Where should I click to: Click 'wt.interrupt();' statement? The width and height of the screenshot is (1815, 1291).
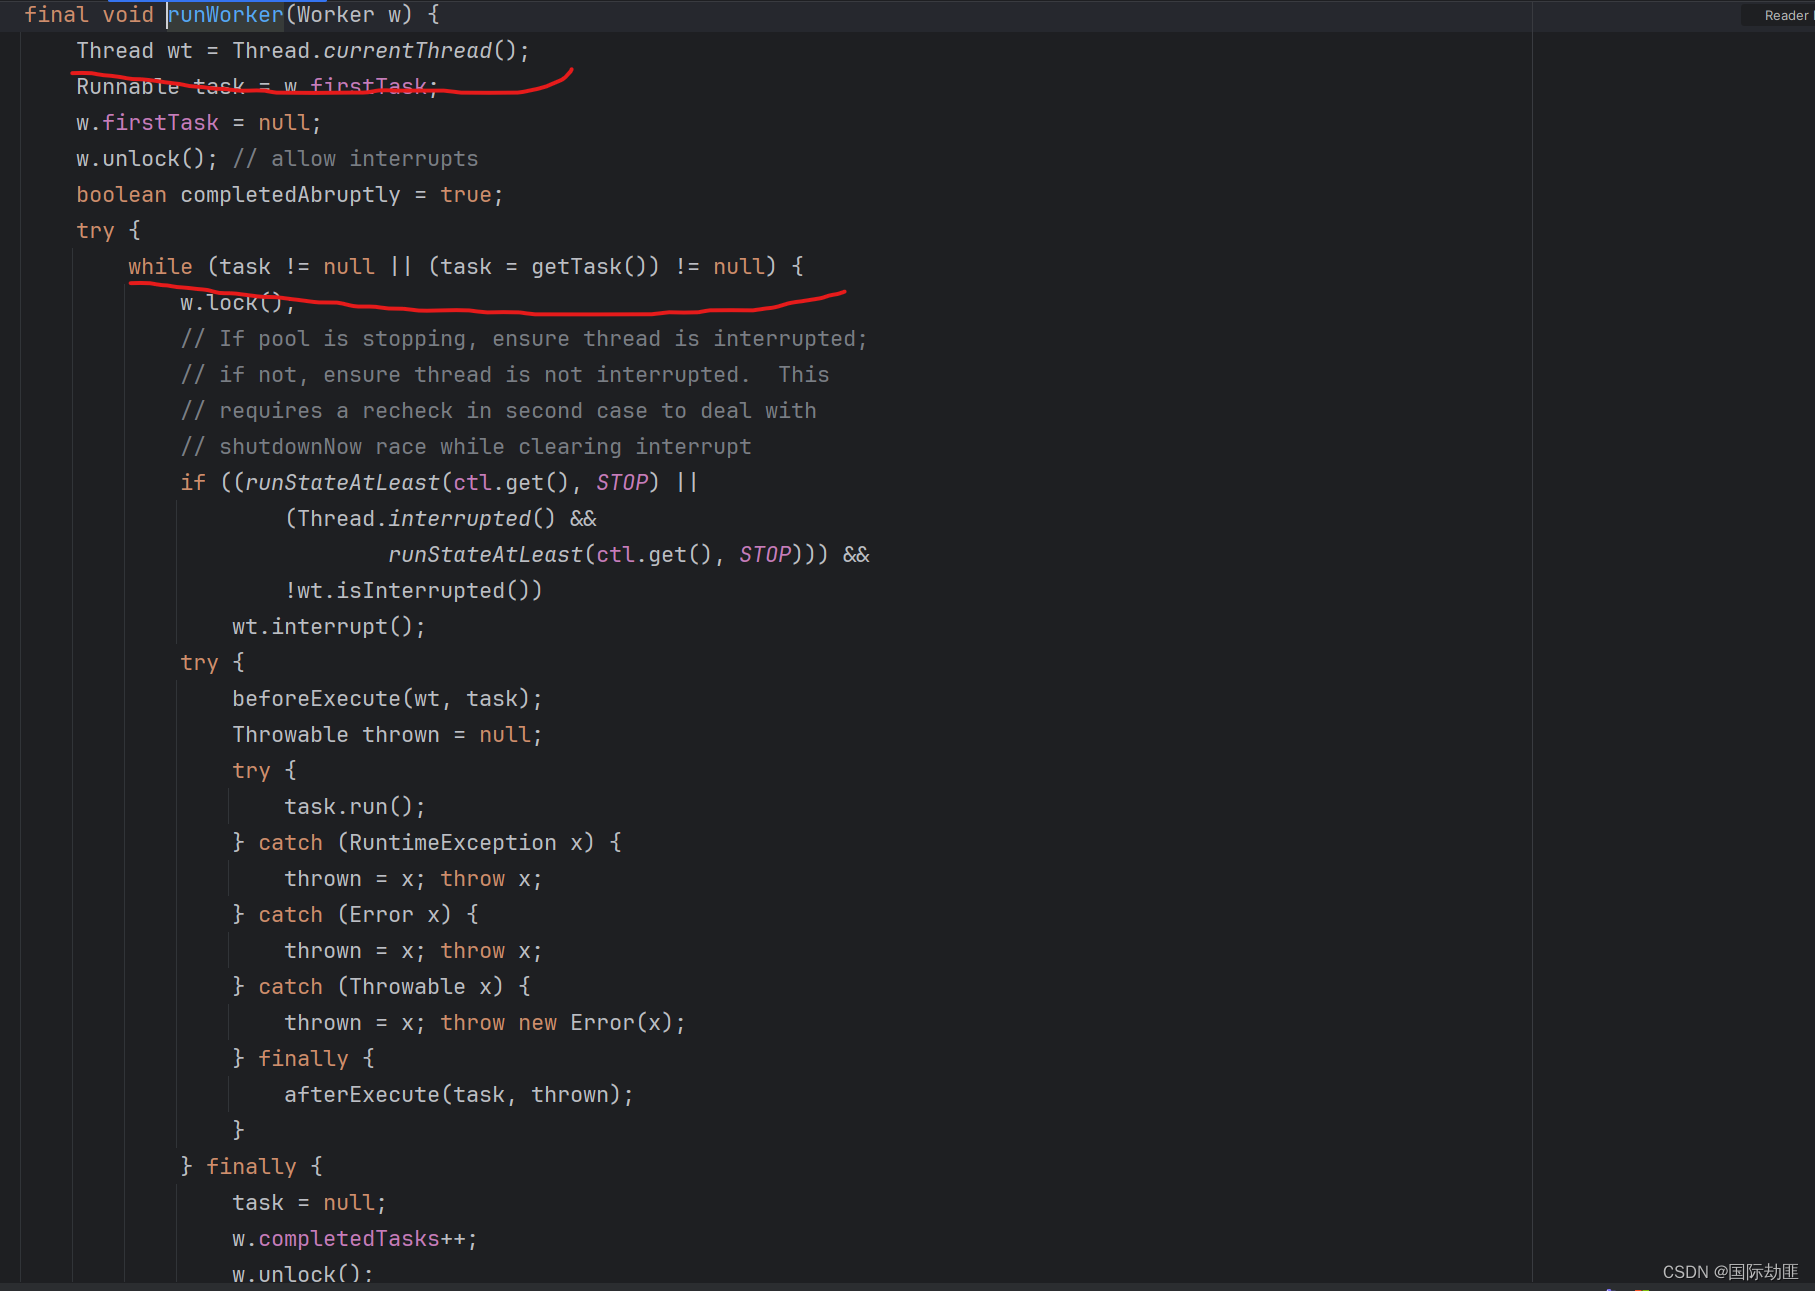(329, 627)
